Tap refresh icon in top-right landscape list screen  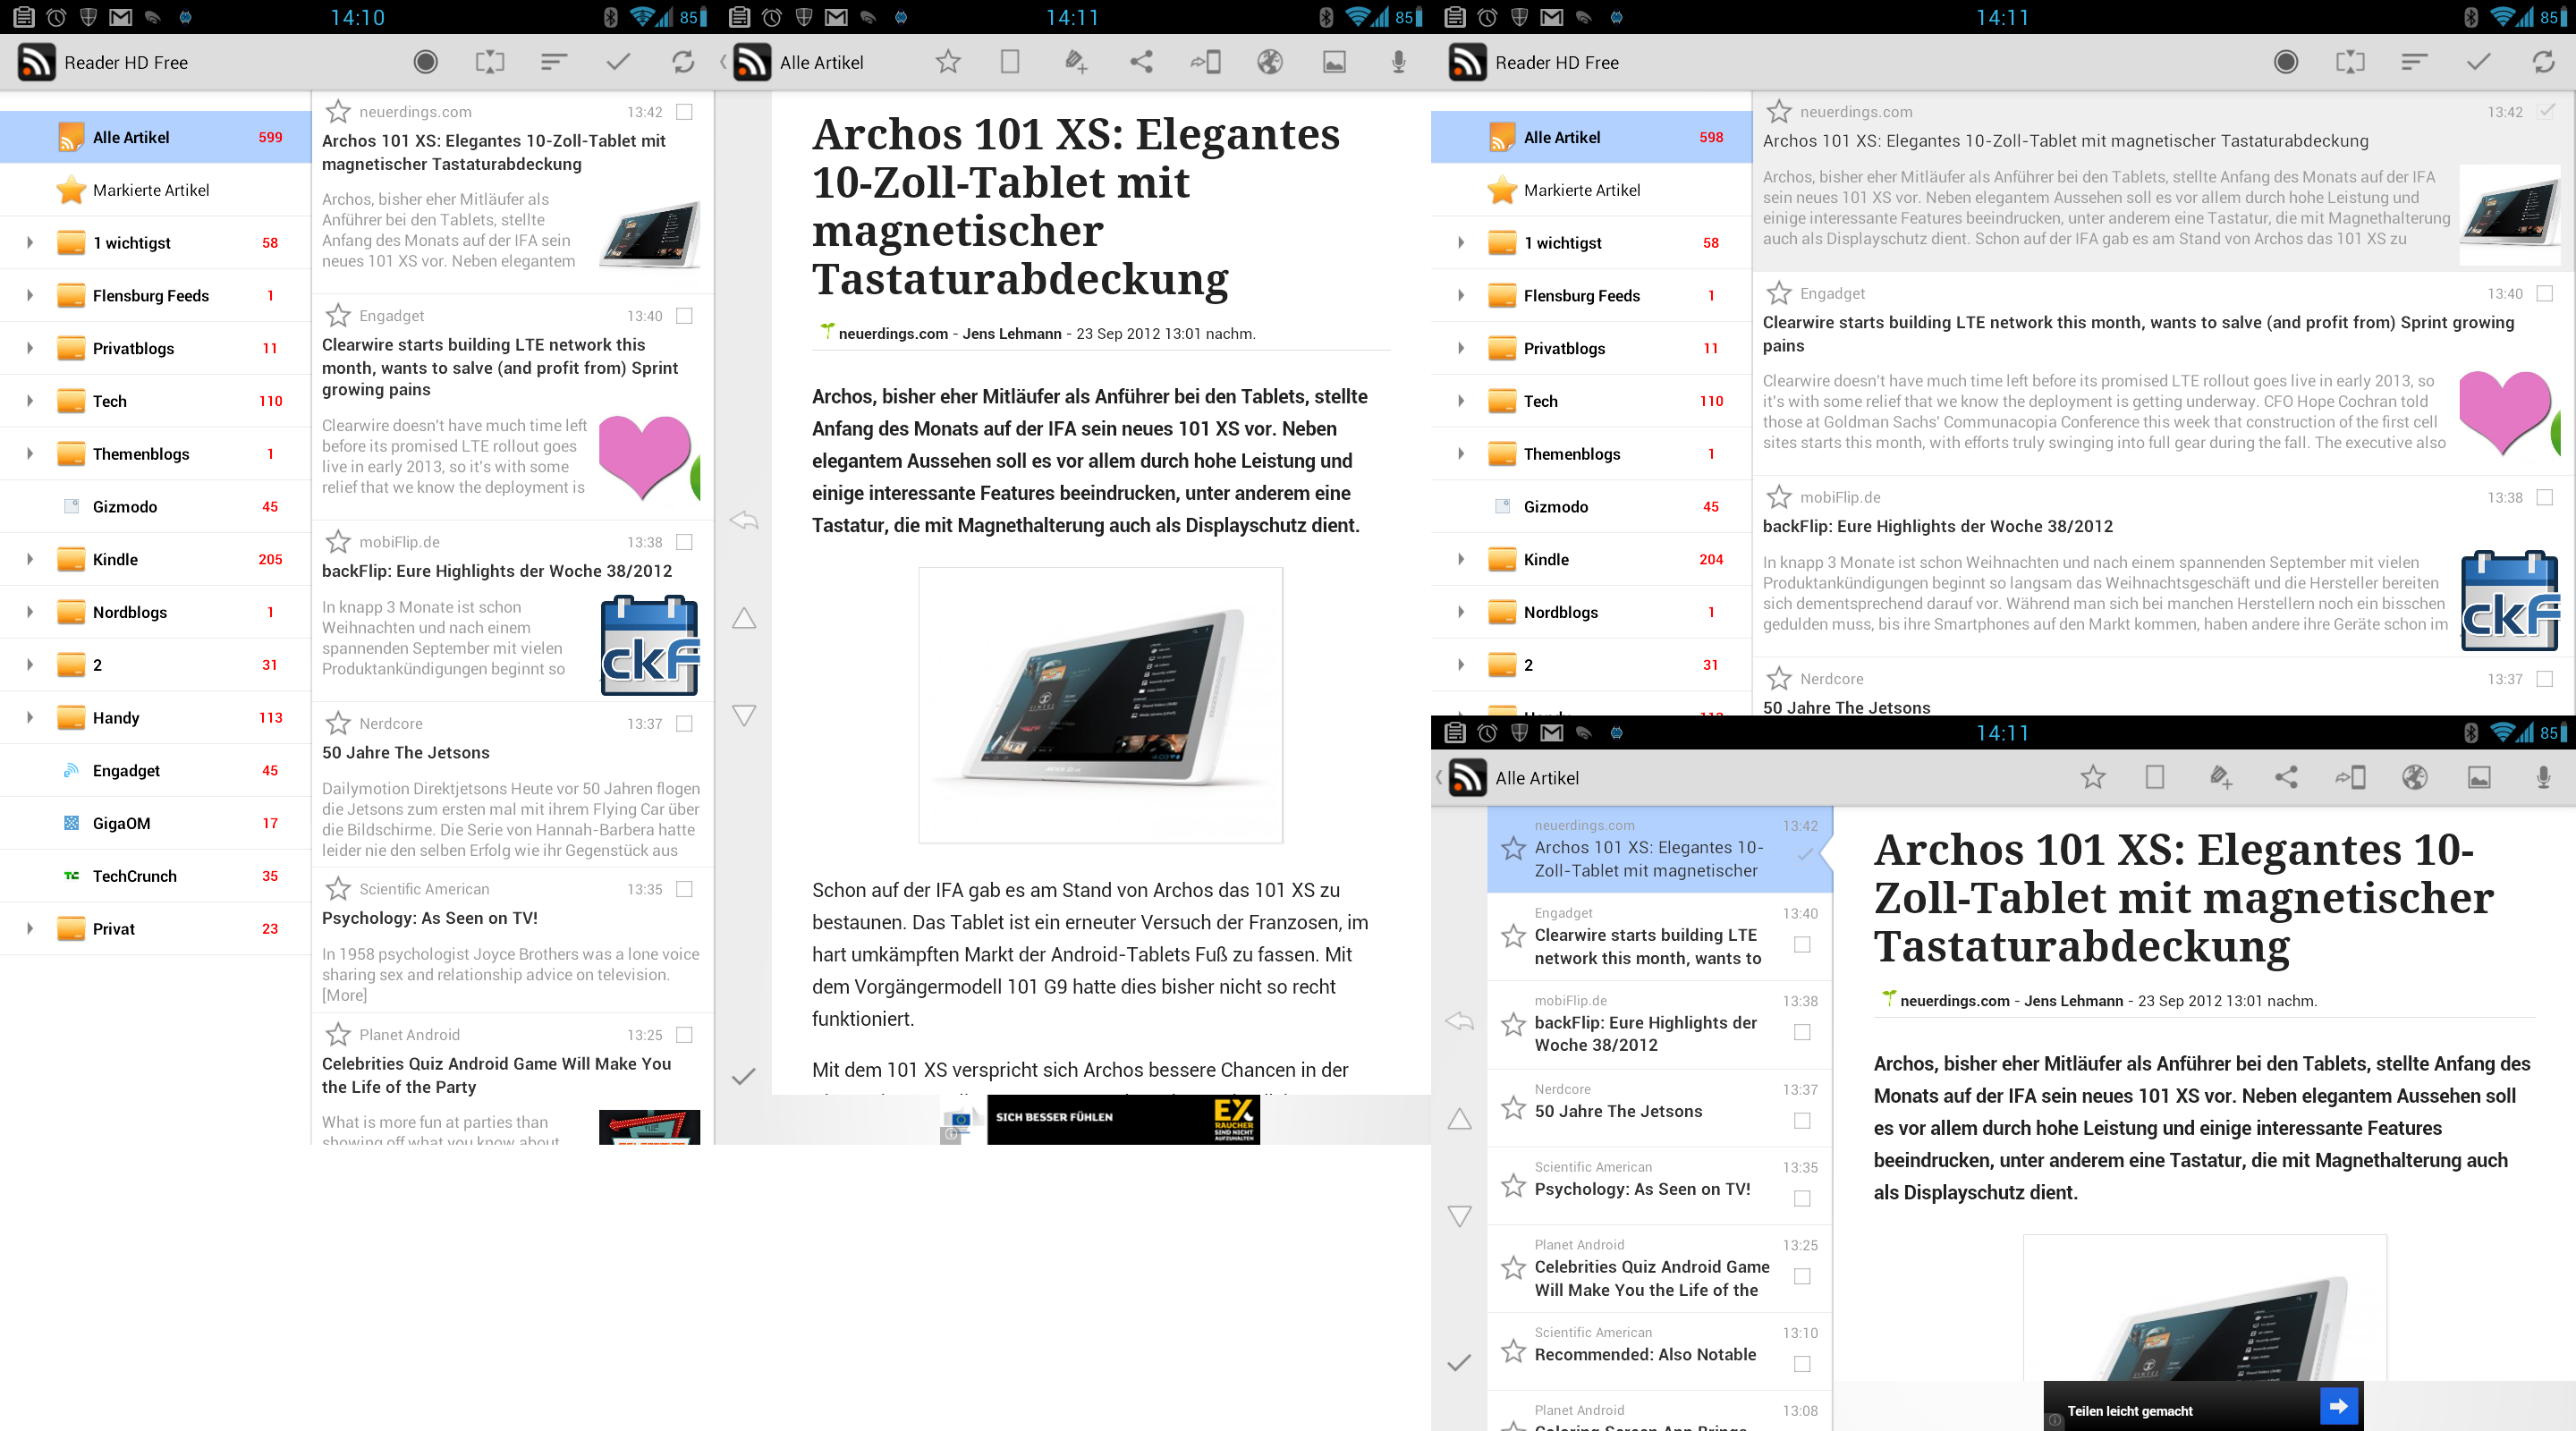pyautogui.click(x=2543, y=62)
